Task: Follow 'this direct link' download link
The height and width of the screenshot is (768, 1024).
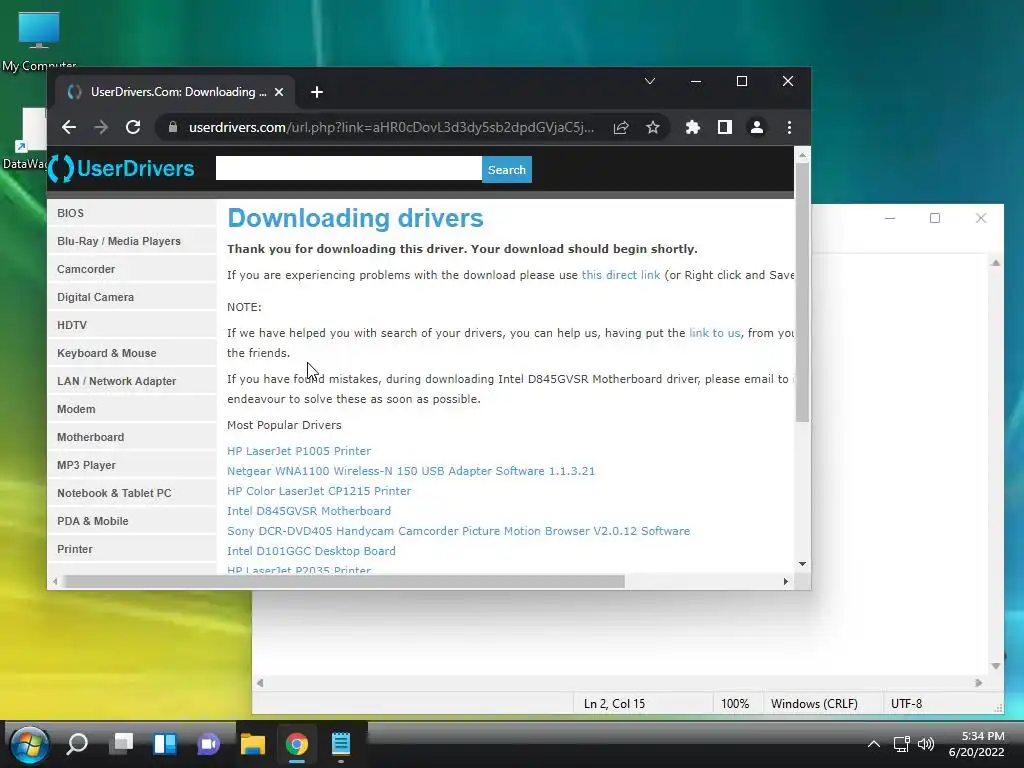Action: (x=620, y=275)
